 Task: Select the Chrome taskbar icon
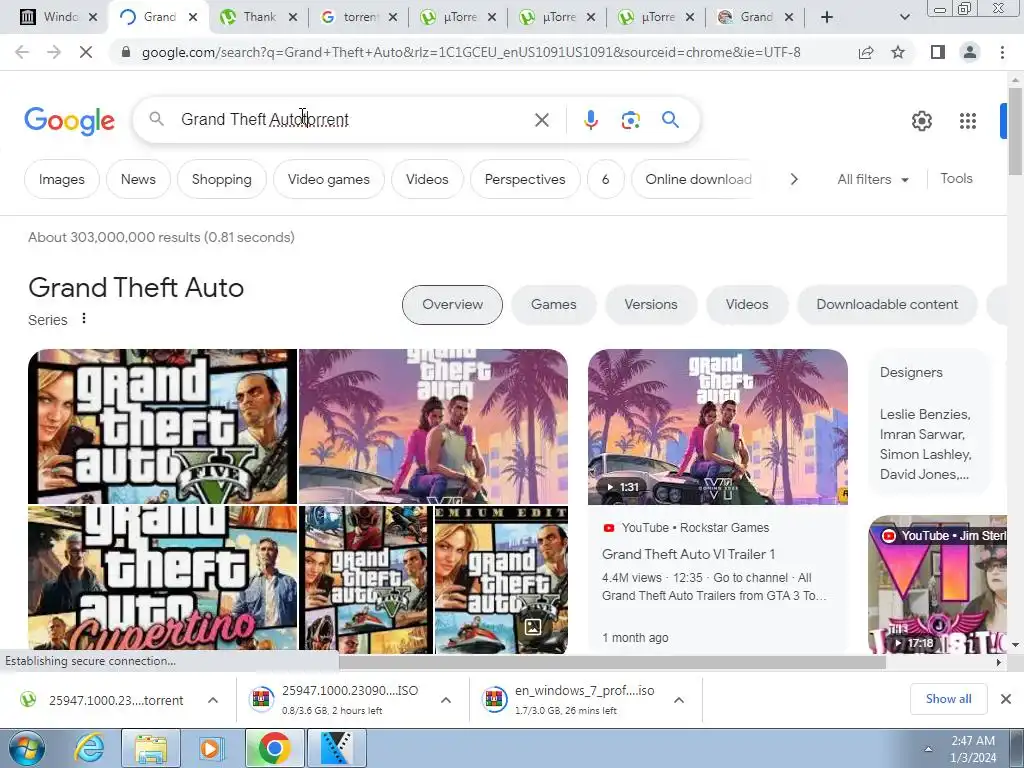pyautogui.click(x=274, y=748)
